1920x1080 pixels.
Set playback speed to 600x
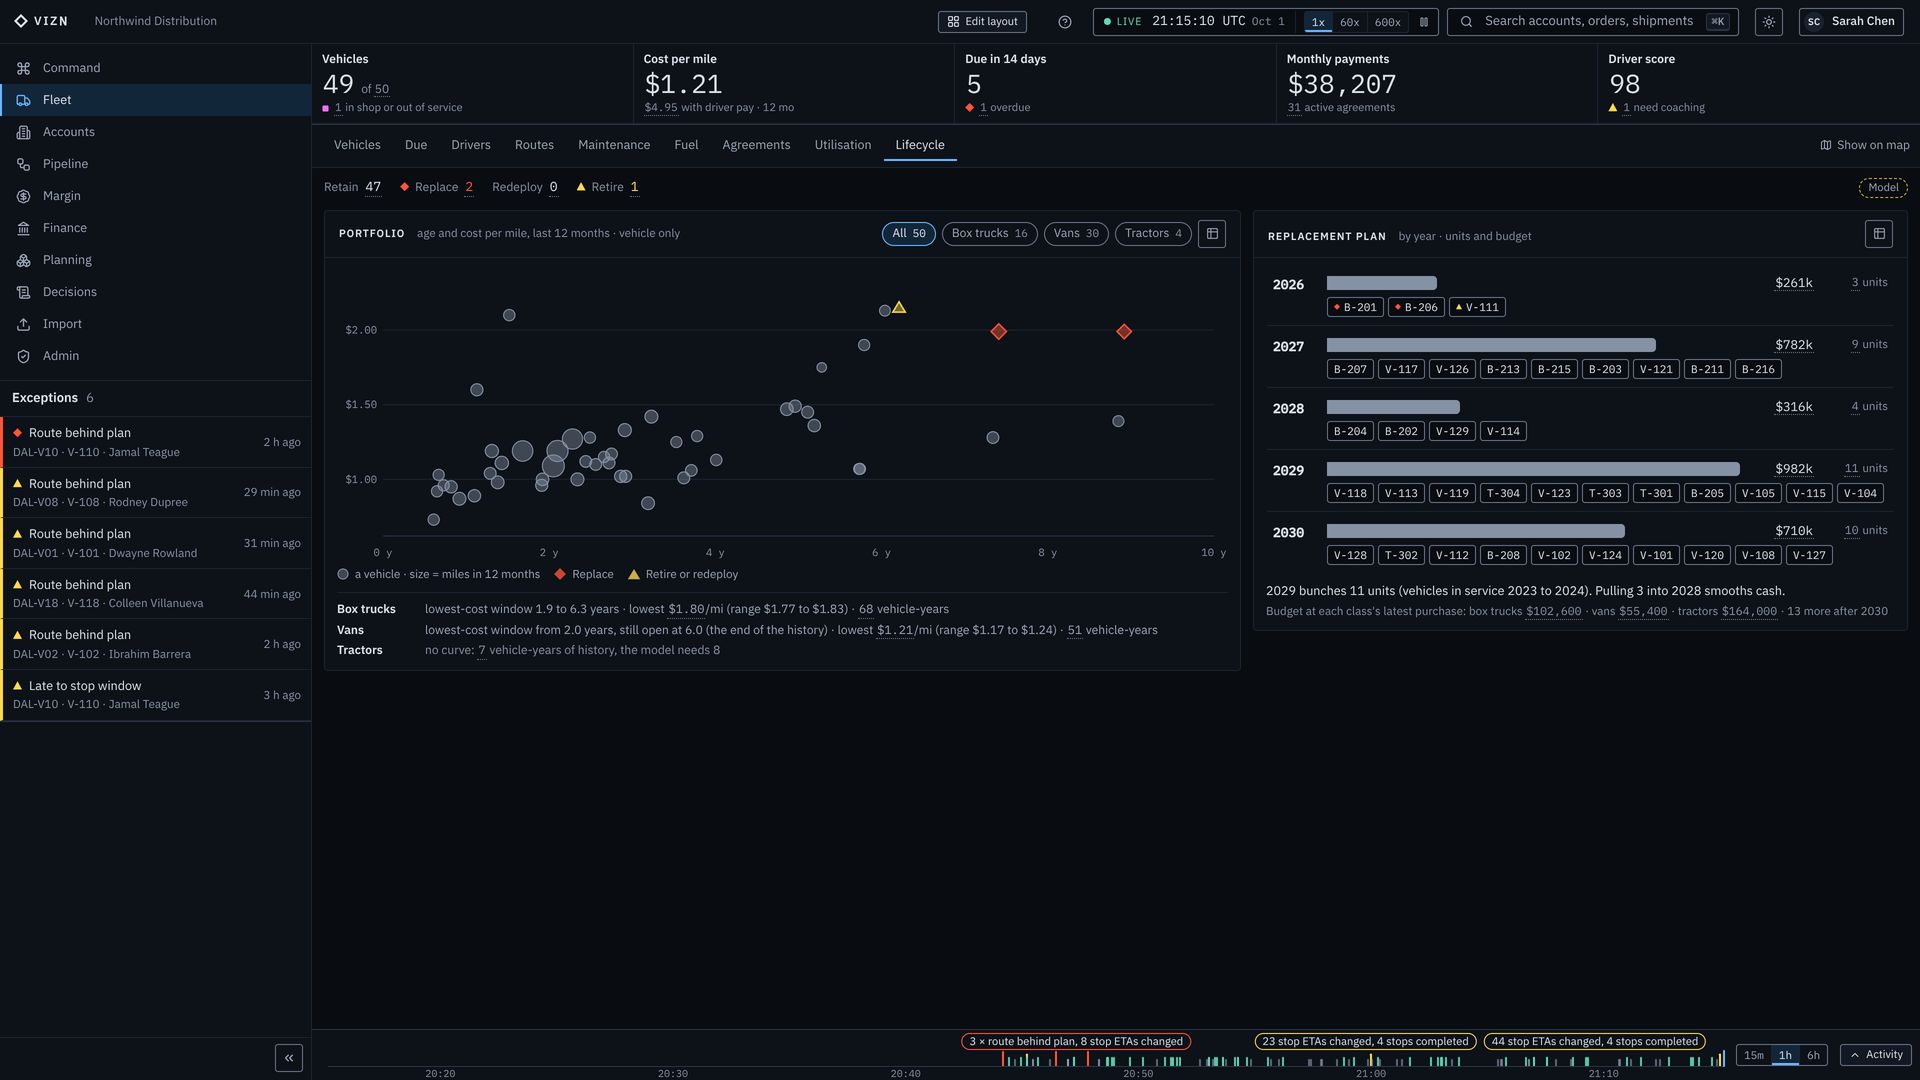click(x=1387, y=22)
